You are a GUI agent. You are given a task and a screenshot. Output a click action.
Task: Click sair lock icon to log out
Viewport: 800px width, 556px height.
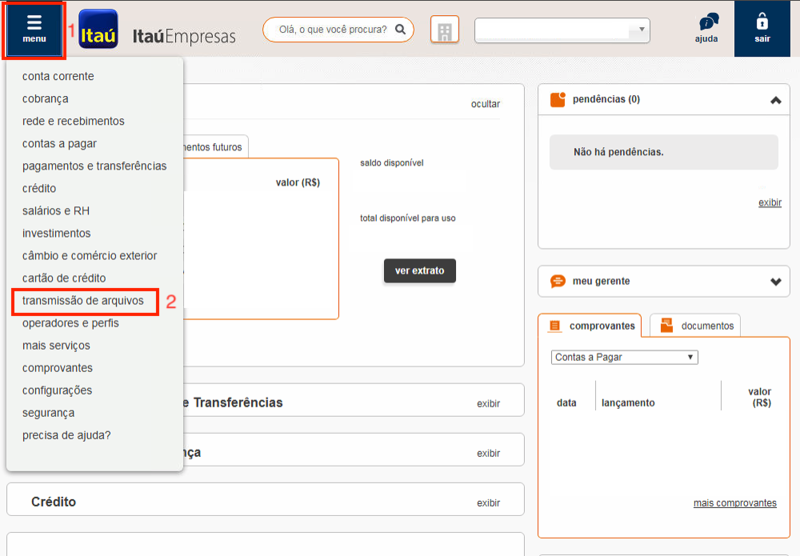tap(762, 29)
